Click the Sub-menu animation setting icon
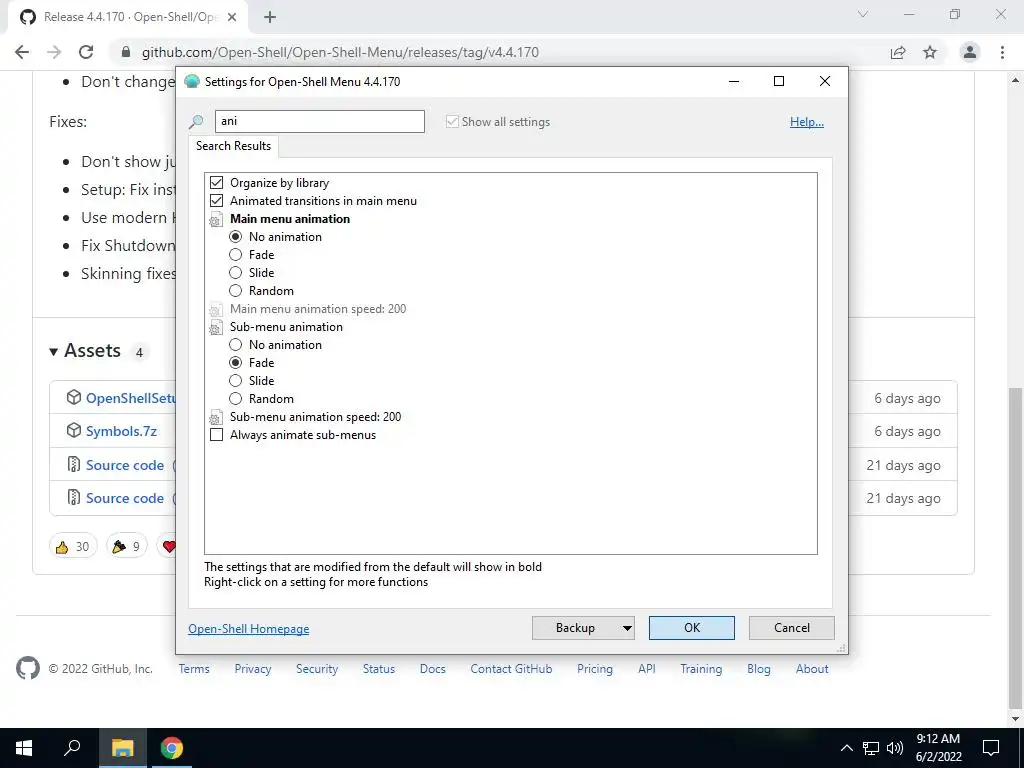1024x768 pixels. pos(216,327)
